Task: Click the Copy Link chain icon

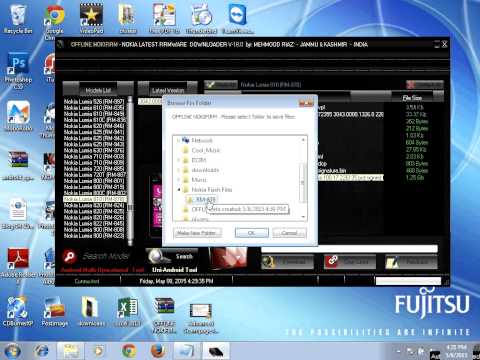Action: [332, 261]
